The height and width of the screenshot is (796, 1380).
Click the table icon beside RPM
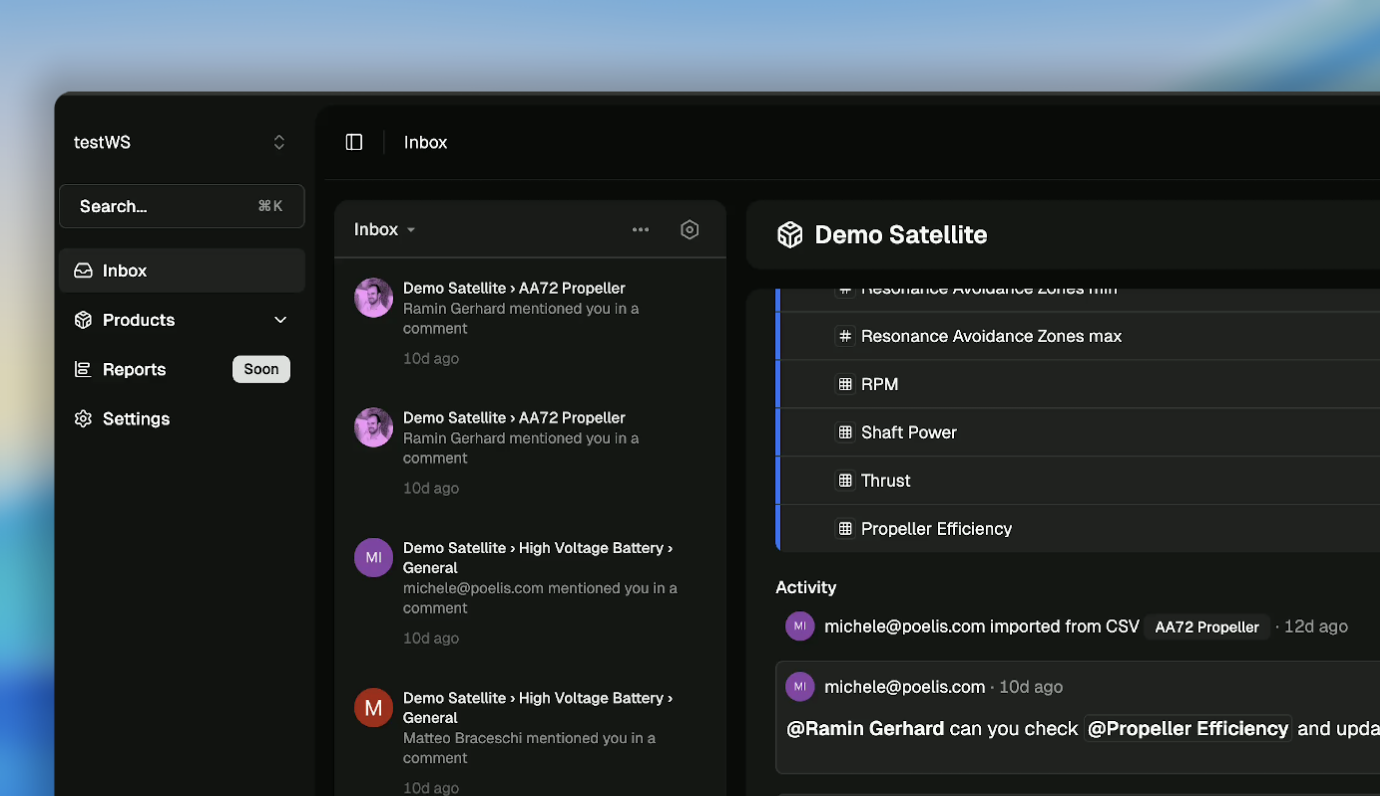(845, 384)
